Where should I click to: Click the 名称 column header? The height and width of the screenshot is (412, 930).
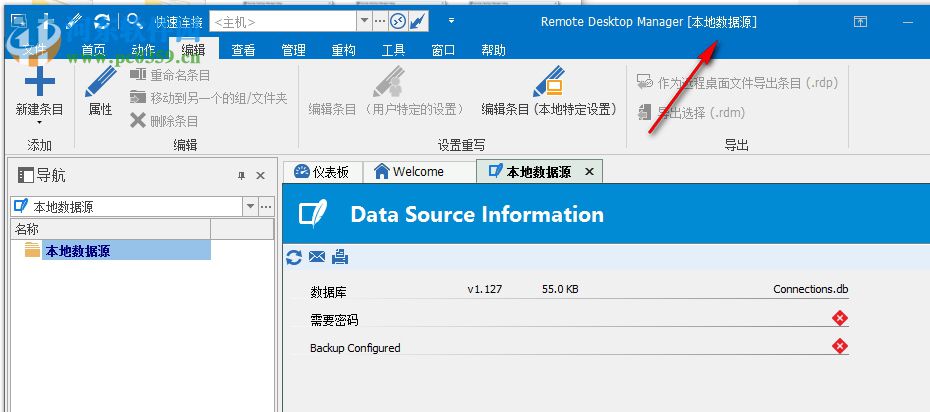pyautogui.click(x=110, y=229)
